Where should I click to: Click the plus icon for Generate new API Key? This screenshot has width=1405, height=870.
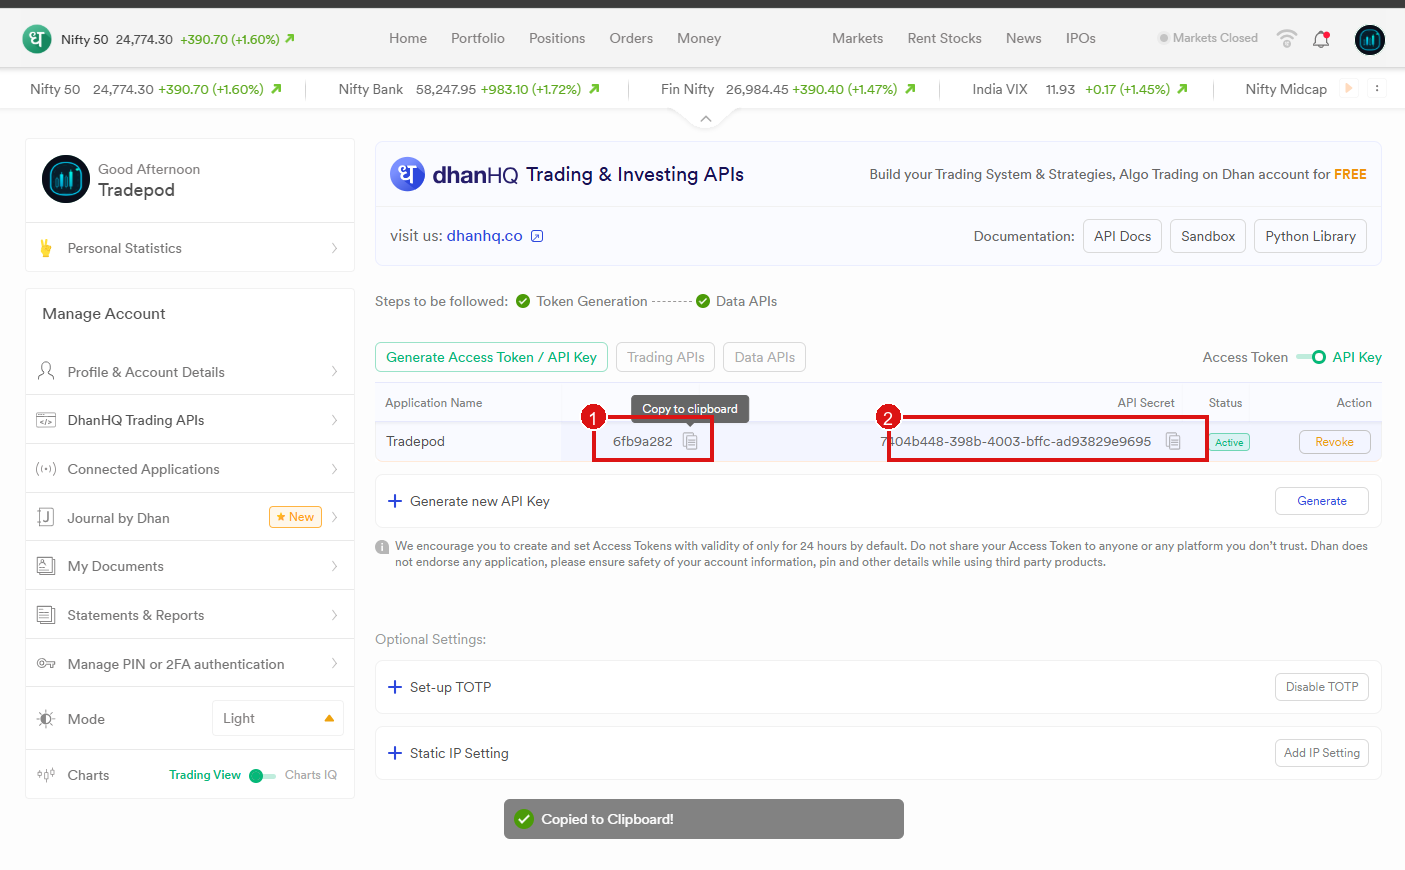tap(395, 501)
